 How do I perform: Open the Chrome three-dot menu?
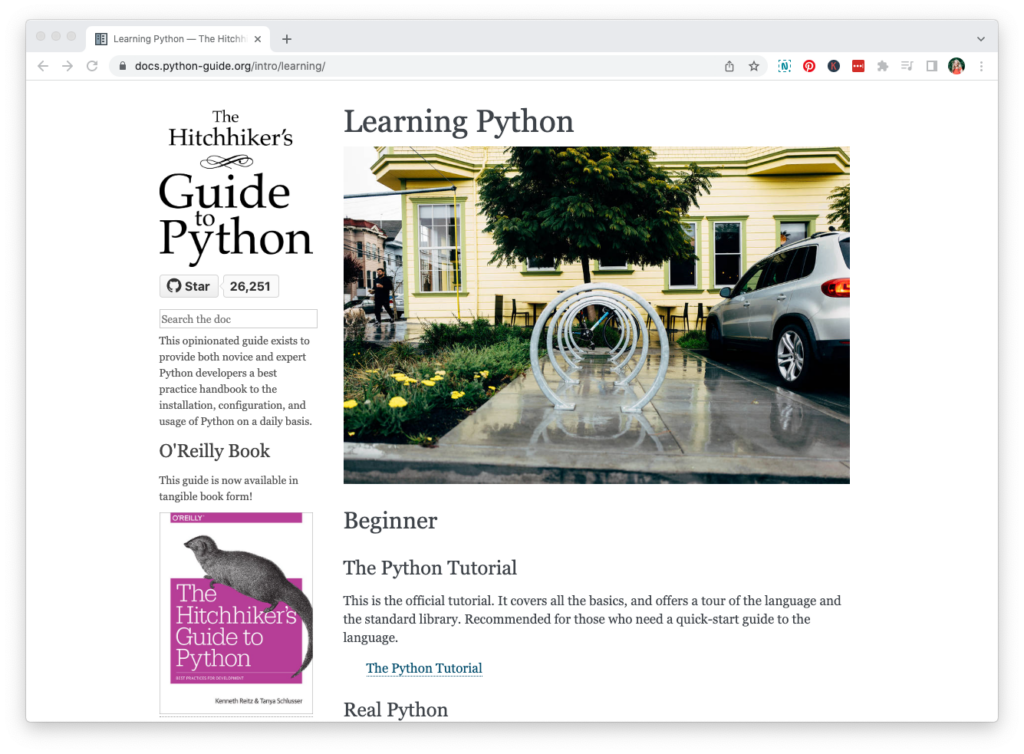tap(981, 66)
